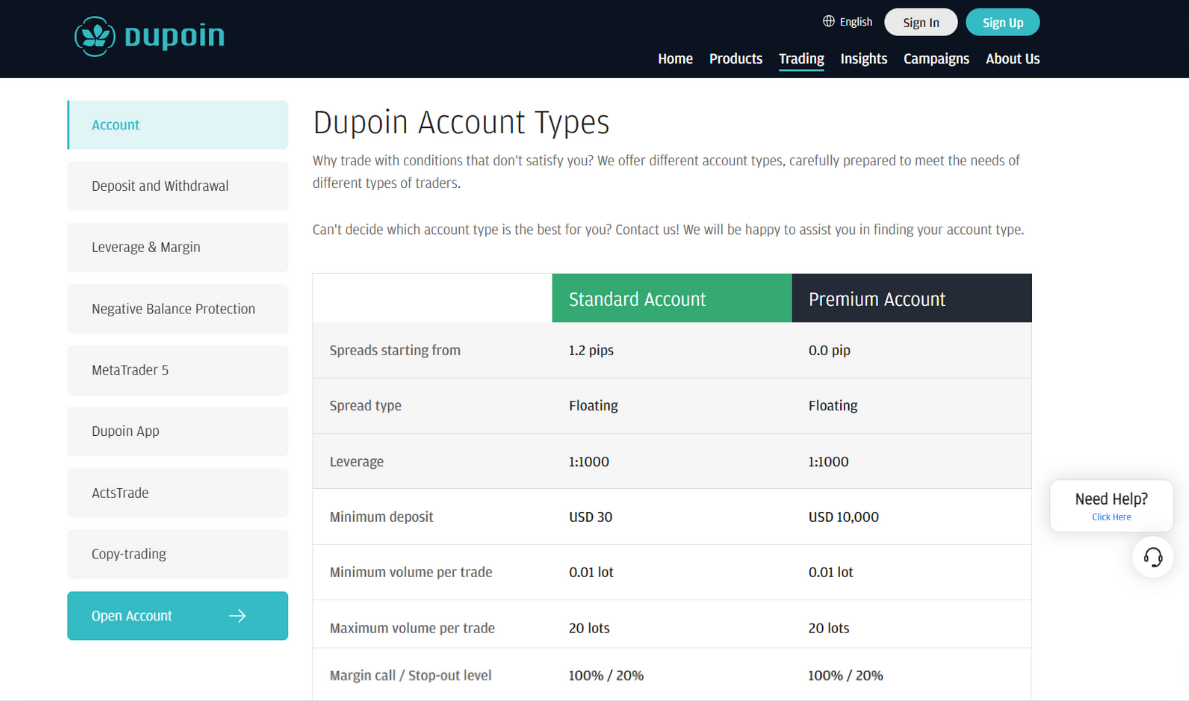Screen dimensions: 1189x701
Task: Click the 'Spreads starting from' row label
Action: (395, 350)
